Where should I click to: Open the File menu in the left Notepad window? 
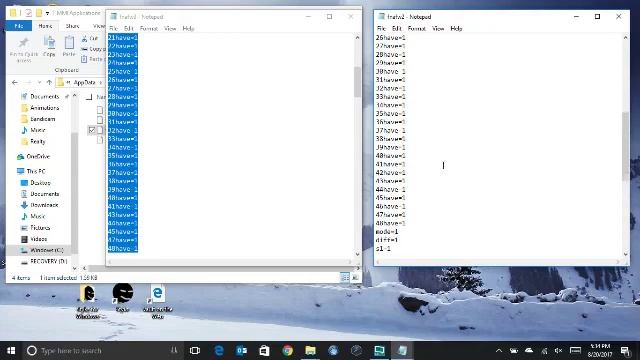tap(113, 29)
